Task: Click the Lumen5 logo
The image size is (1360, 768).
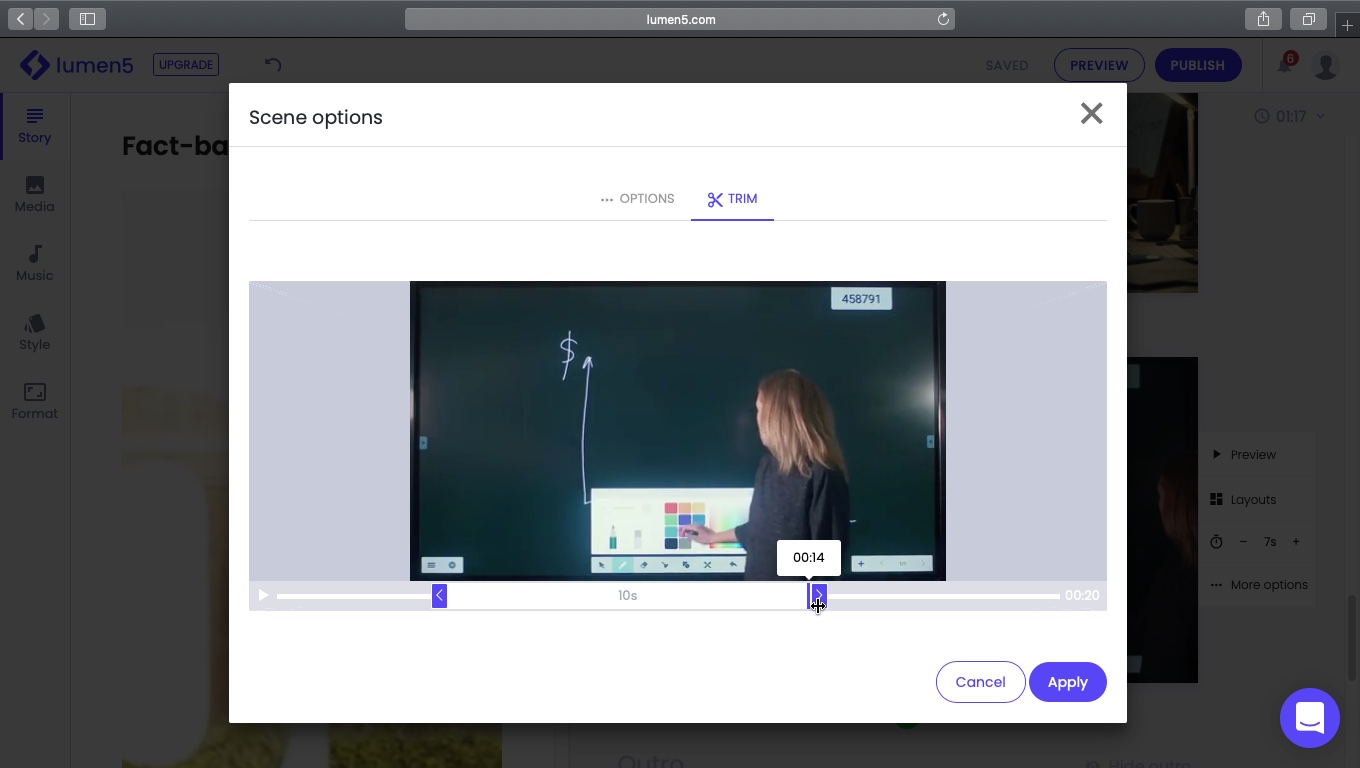Action: [77, 65]
